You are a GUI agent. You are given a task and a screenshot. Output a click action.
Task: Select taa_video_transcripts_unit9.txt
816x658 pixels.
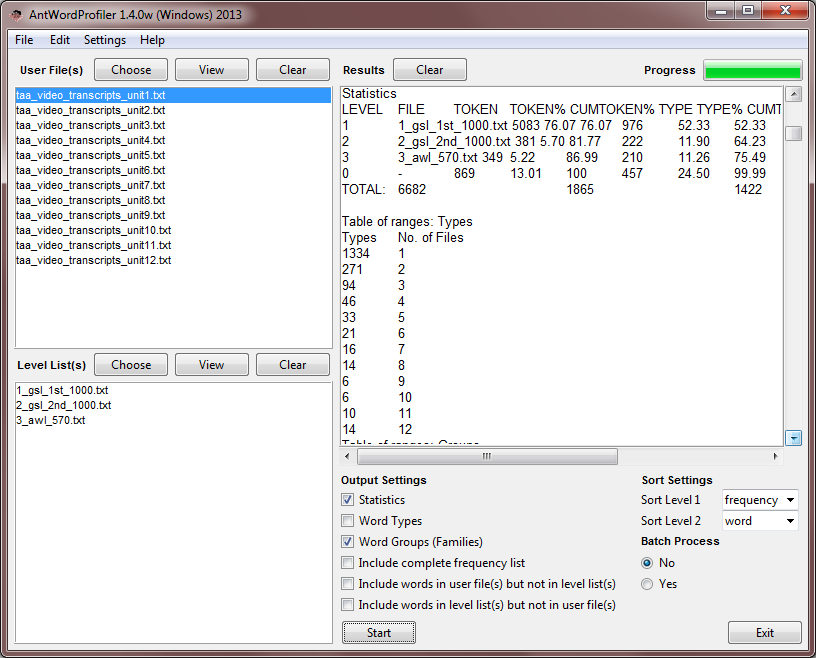click(173, 215)
